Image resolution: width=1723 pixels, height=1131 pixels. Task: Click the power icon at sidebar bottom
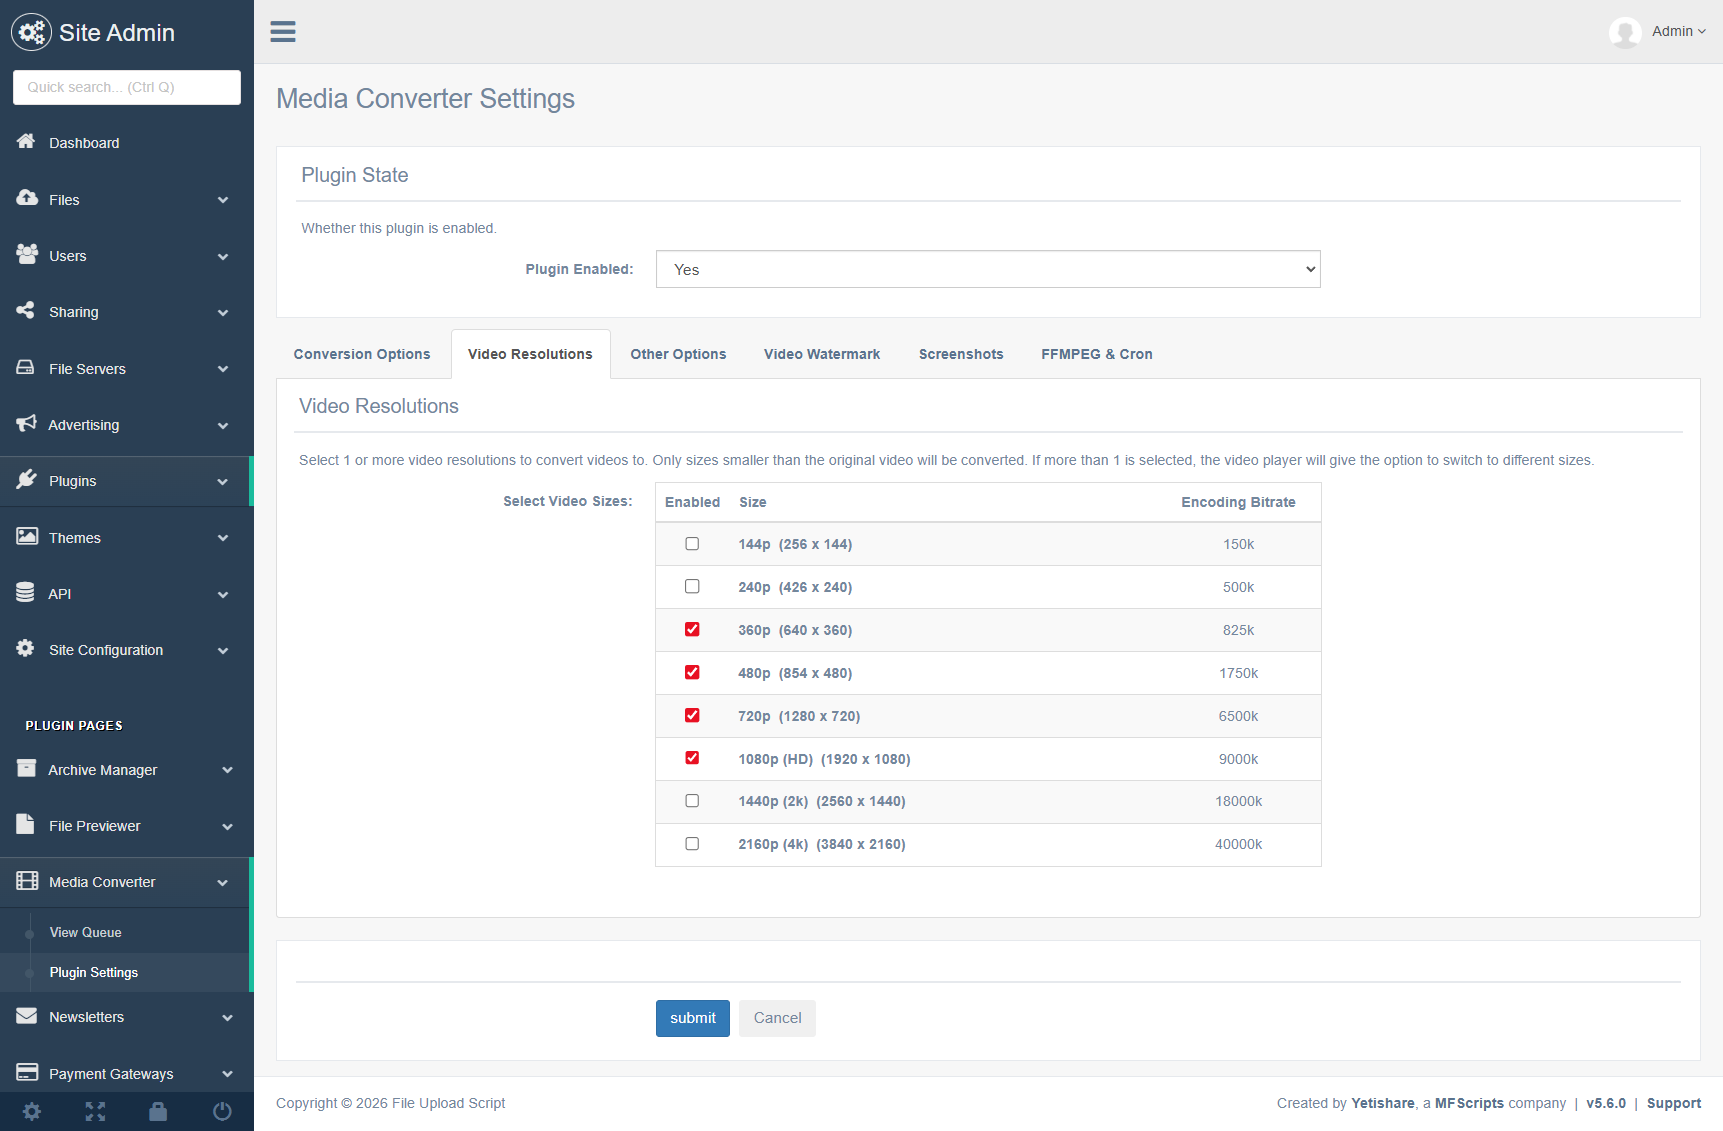pos(222,1111)
